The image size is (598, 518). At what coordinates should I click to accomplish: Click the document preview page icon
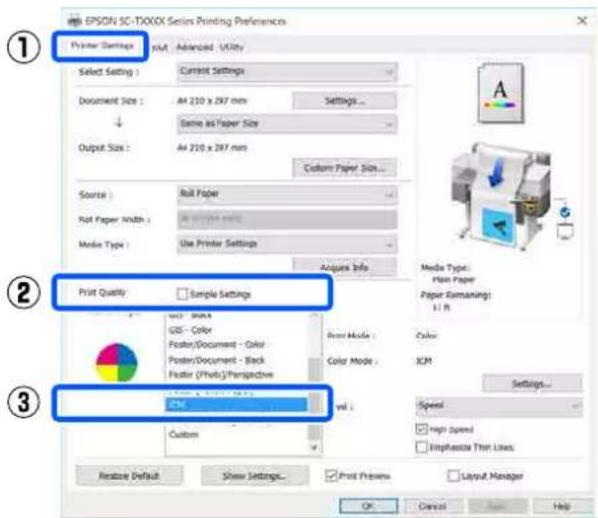pos(500,93)
